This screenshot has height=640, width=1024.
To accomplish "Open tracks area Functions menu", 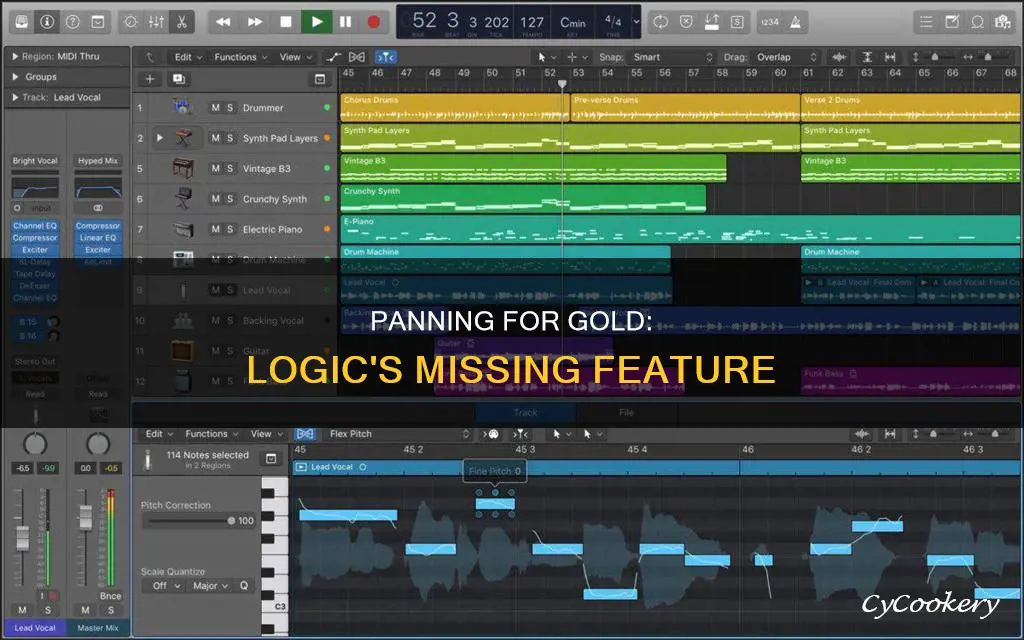I will click(240, 57).
